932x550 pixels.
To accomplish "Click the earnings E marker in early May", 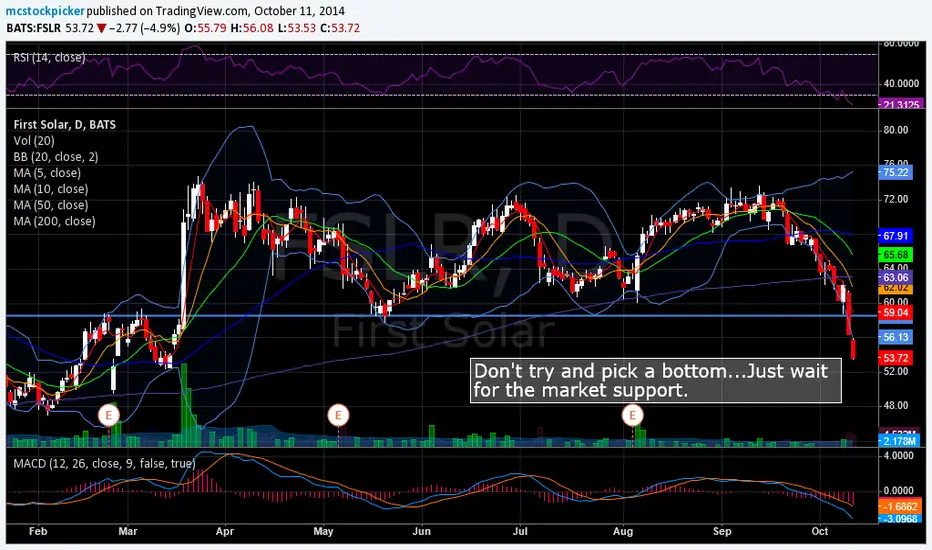I will coord(338,414).
